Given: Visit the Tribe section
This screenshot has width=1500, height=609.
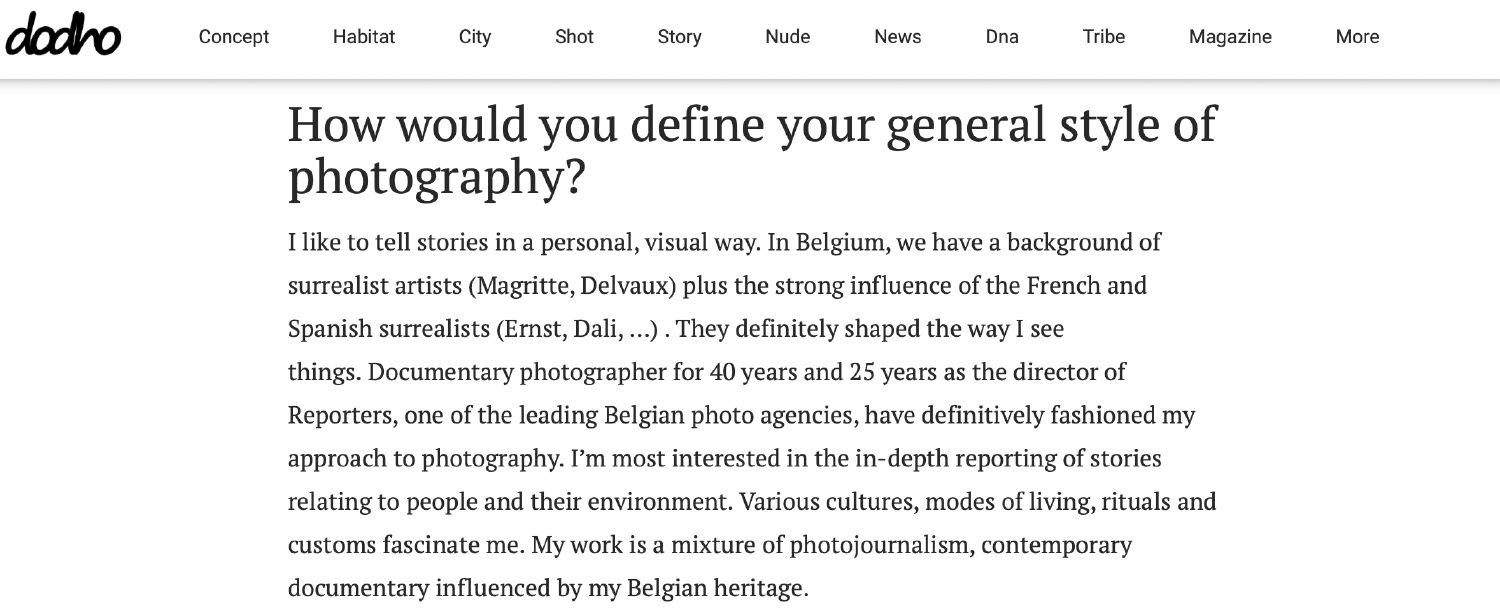Looking at the screenshot, I should (1103, 37).
